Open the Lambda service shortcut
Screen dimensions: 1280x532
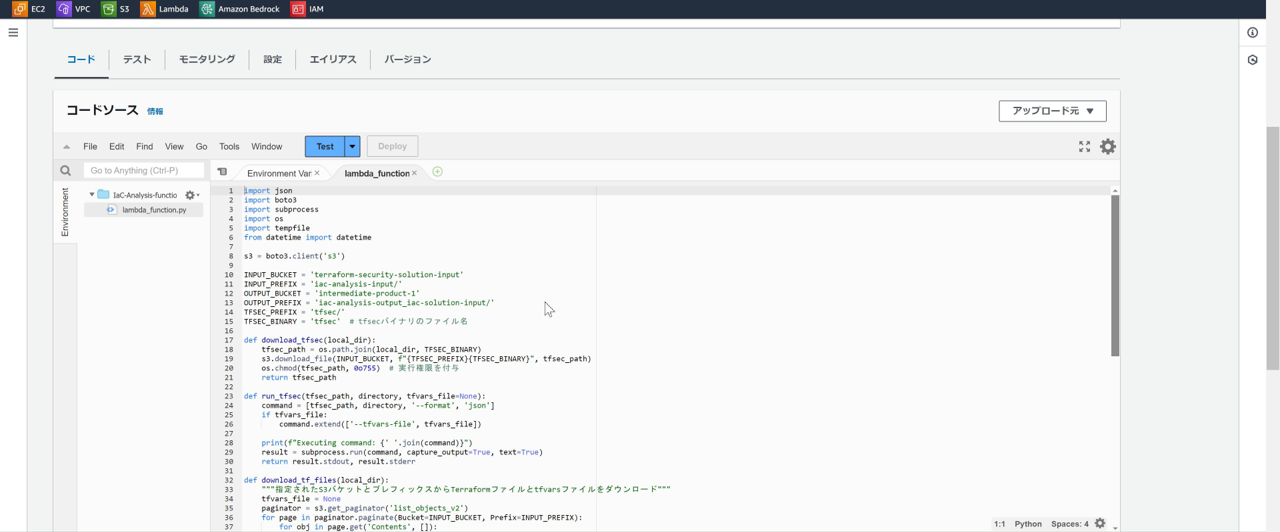click(x=164, y=9)
